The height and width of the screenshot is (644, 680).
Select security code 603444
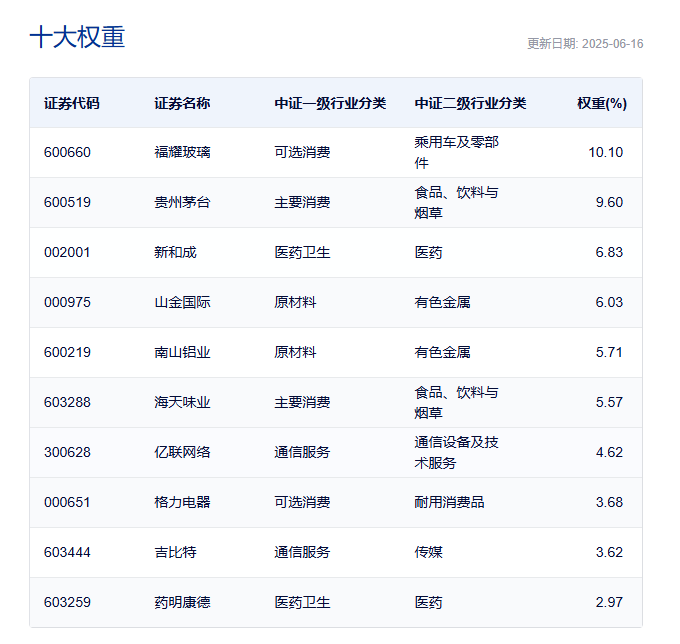(67, 552)
